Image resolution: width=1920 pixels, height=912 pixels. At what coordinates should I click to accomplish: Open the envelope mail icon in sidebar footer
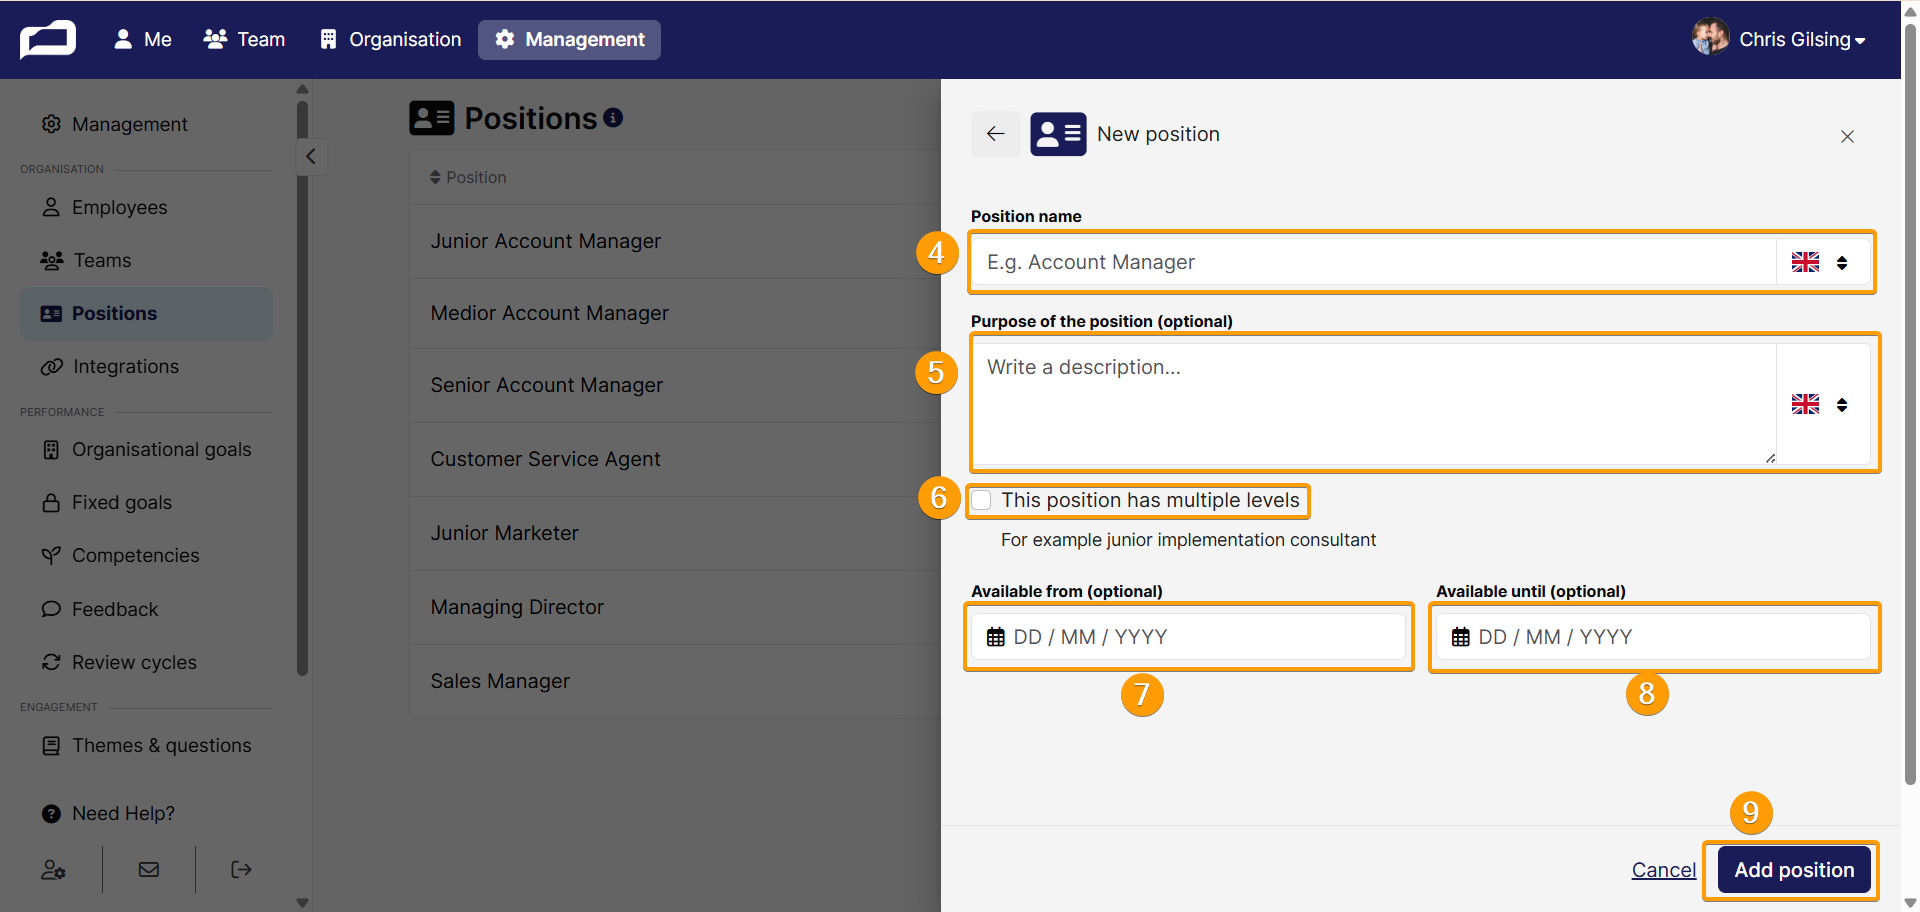(149, 869)
